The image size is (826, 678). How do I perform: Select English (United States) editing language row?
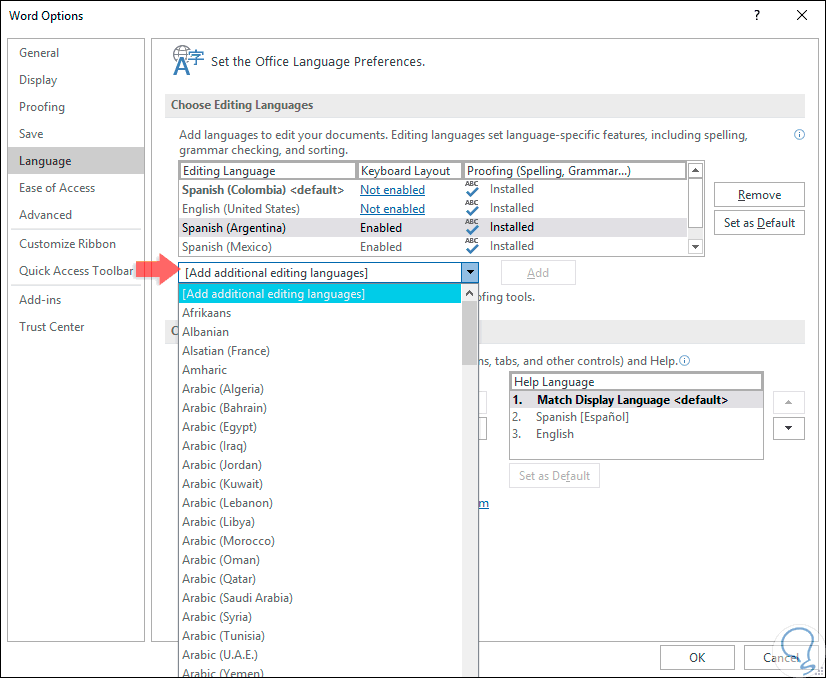432,209
